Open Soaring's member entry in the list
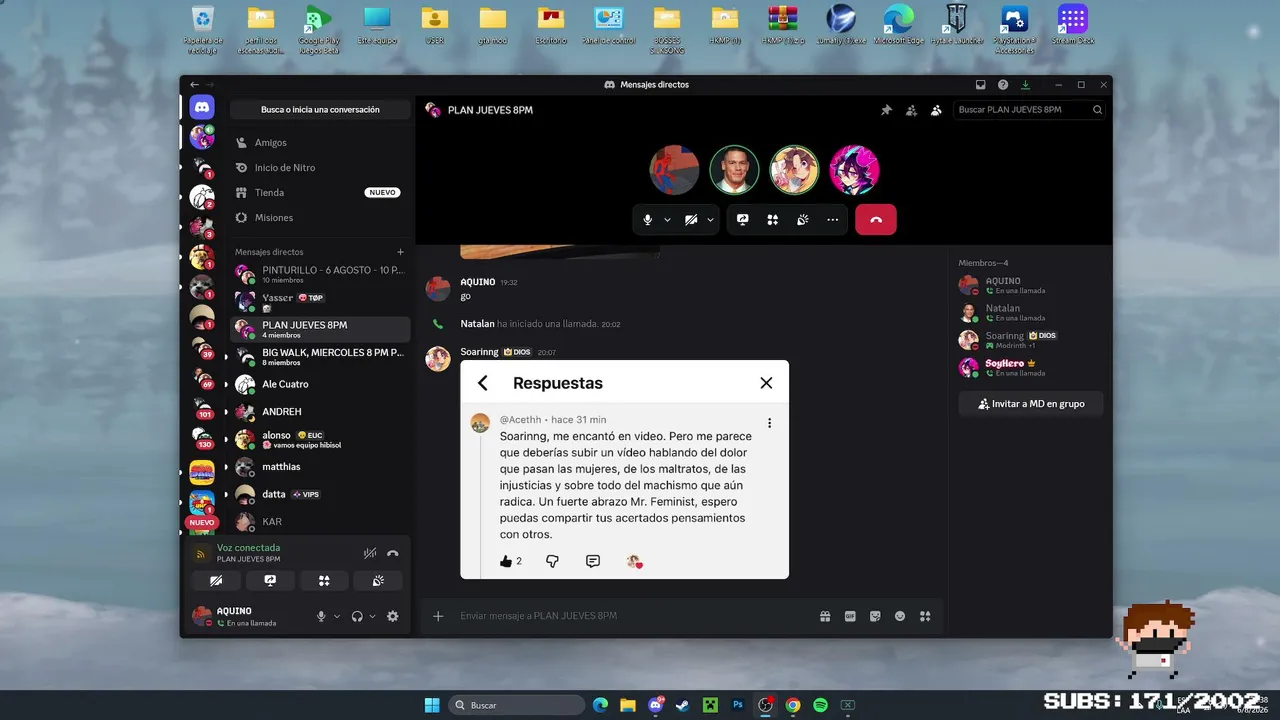1280x720 pixels. coord(1031,340)
